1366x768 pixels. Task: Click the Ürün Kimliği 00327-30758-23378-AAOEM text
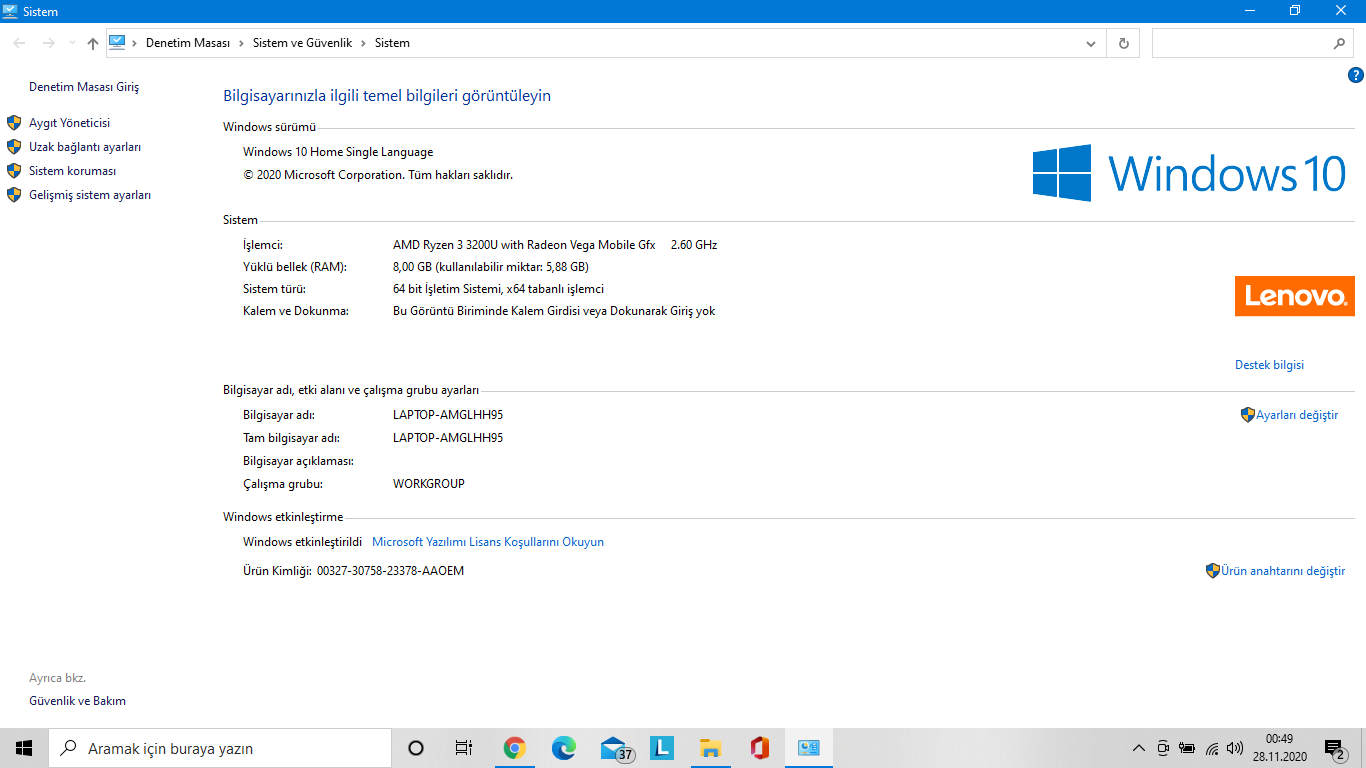click(x=354, y=571)
